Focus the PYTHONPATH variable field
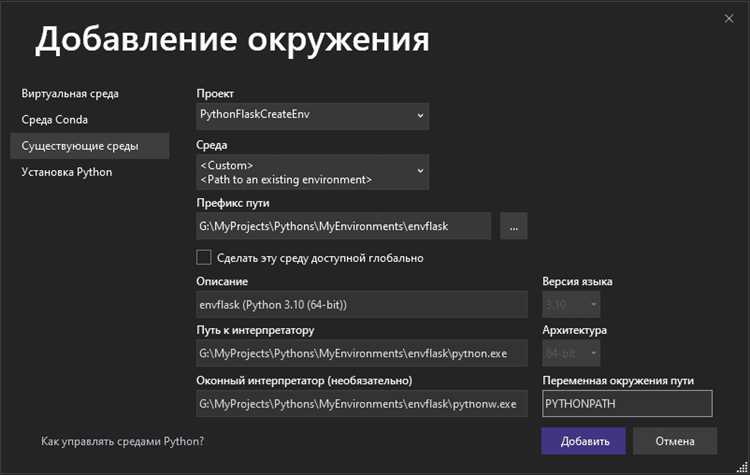 627,404
